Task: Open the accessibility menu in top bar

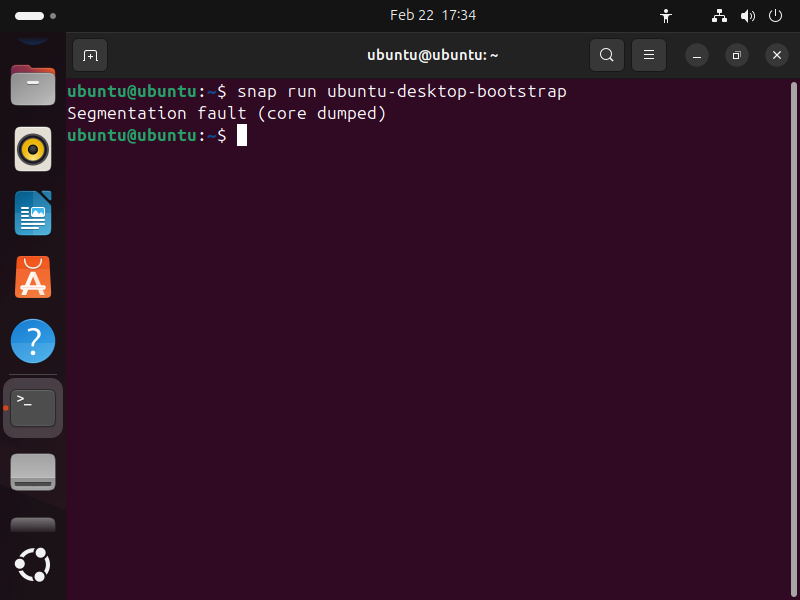Action: (667, 16)
